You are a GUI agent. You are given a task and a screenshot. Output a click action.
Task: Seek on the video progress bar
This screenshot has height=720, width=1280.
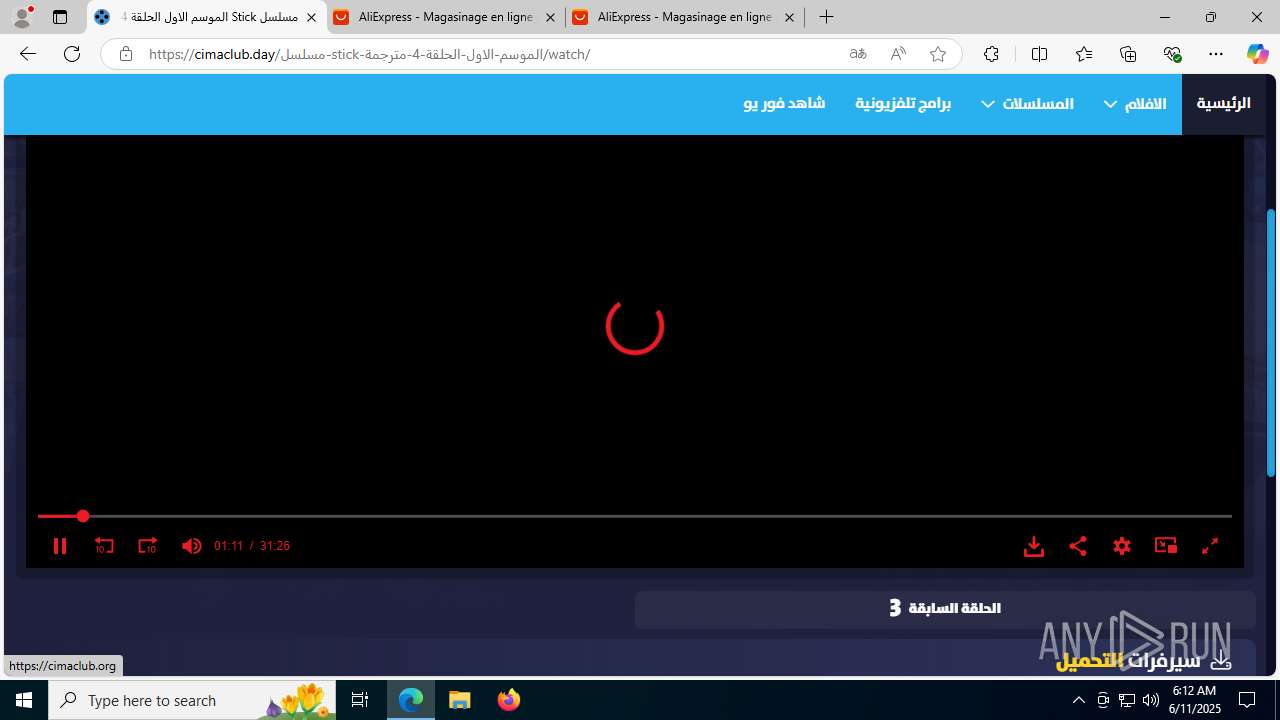click(635, 516)
